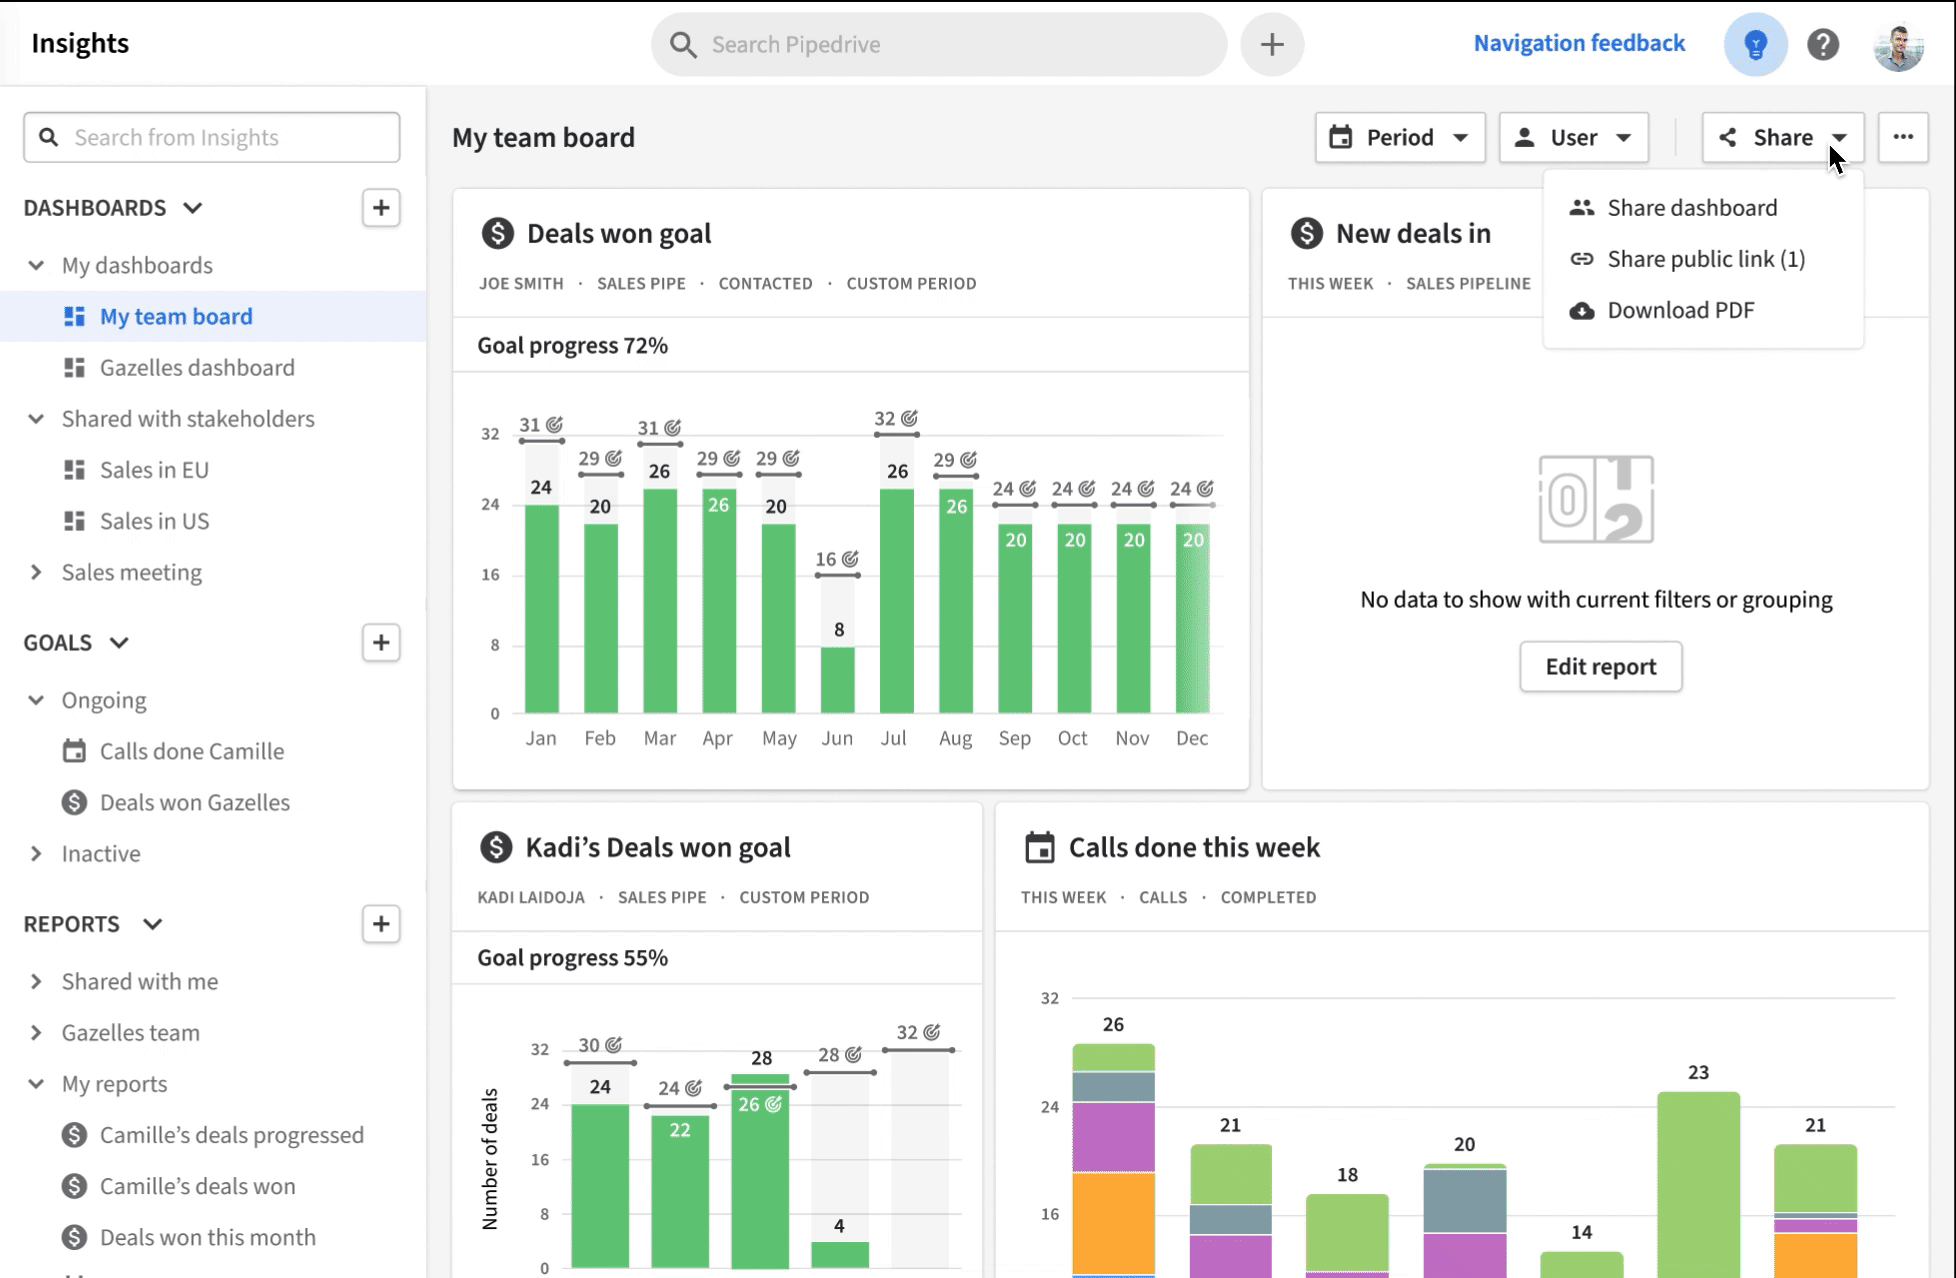
Task: Expand the Sales meeting folder
Action: pyautogui.click(x=36, y=572)
